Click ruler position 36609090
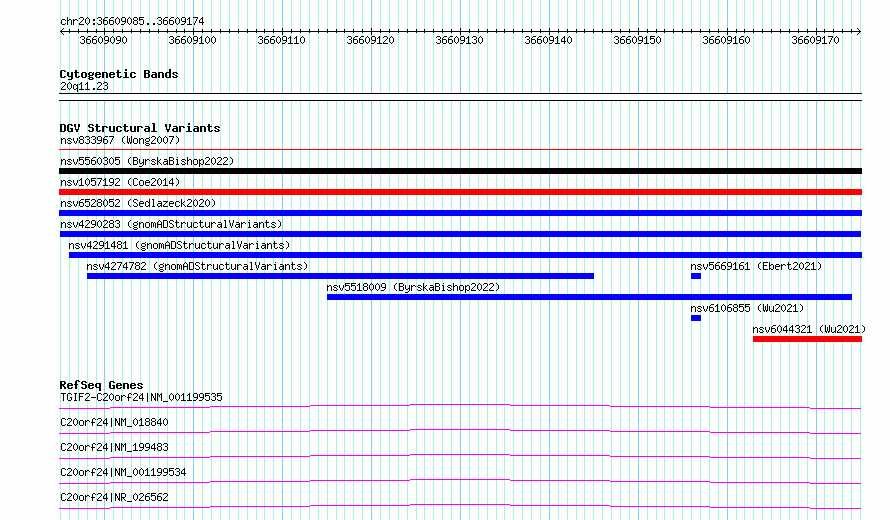Screen dimensions: 890x520 pyautogui.click(x=103, y=40)
